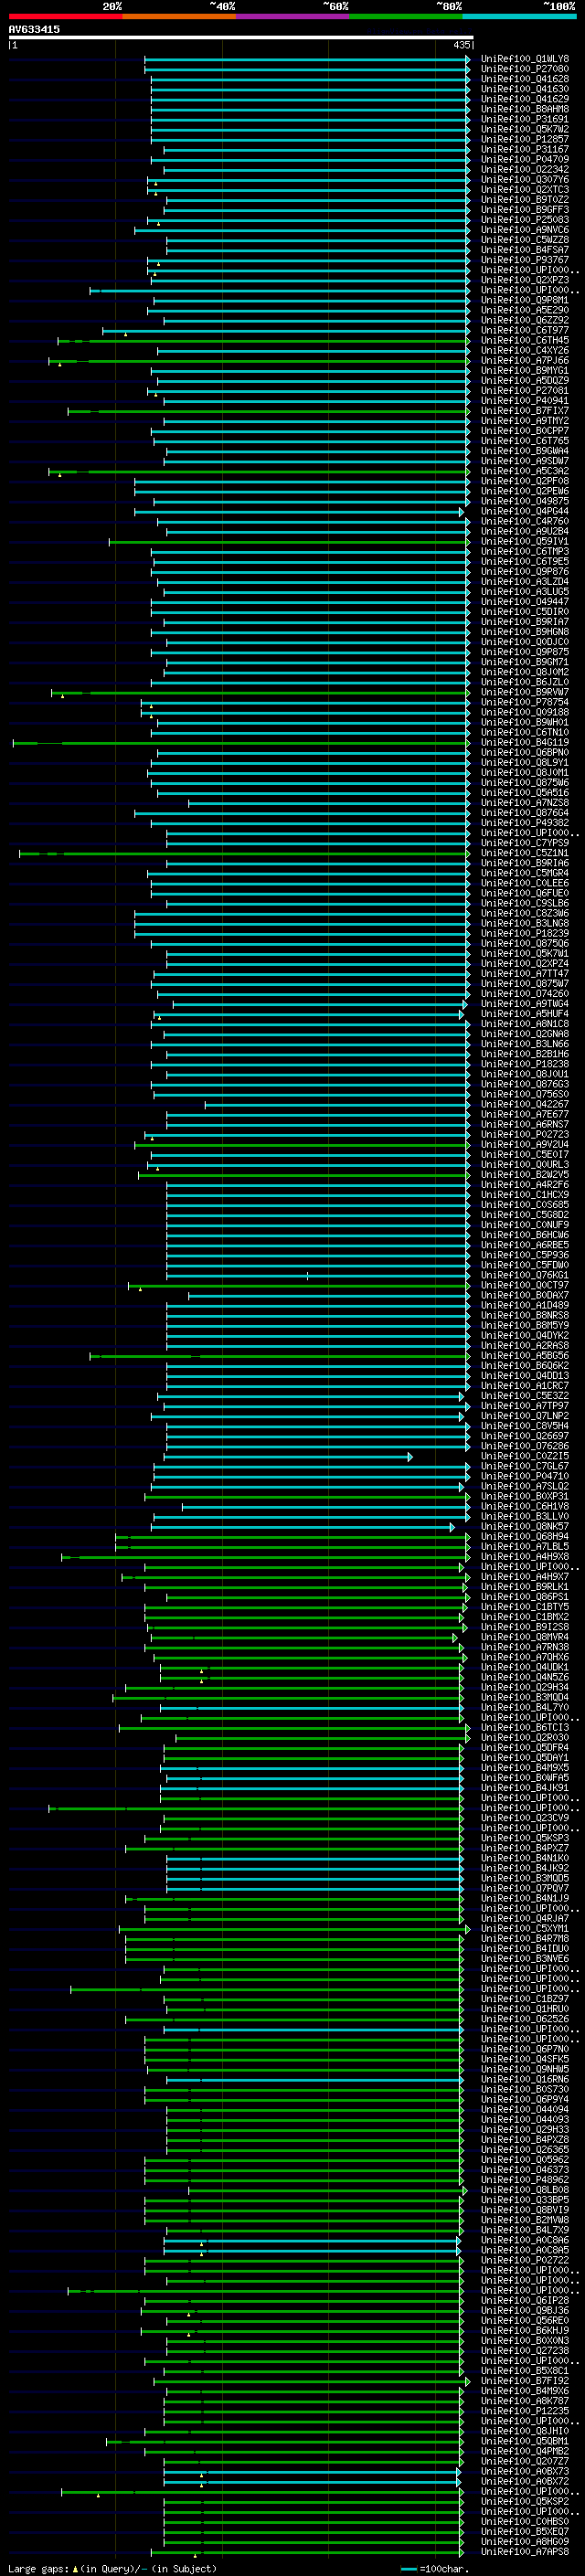Viewport: 585px width, 2576px height.
Task: Click the cyan ~100% identity color bar
Action: coord(519,16)
